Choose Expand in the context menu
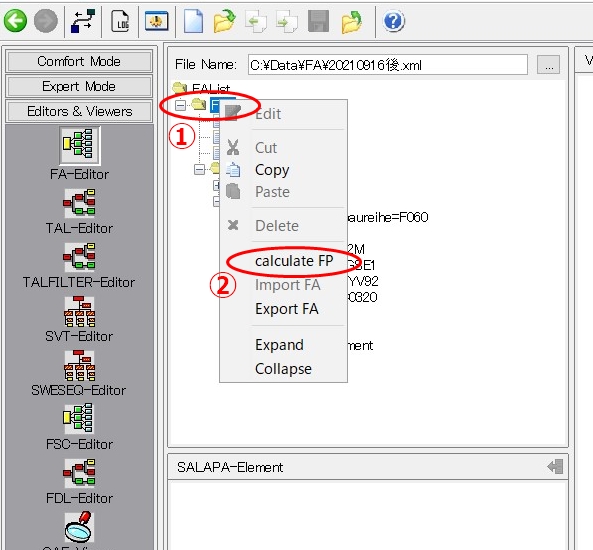 283,345
